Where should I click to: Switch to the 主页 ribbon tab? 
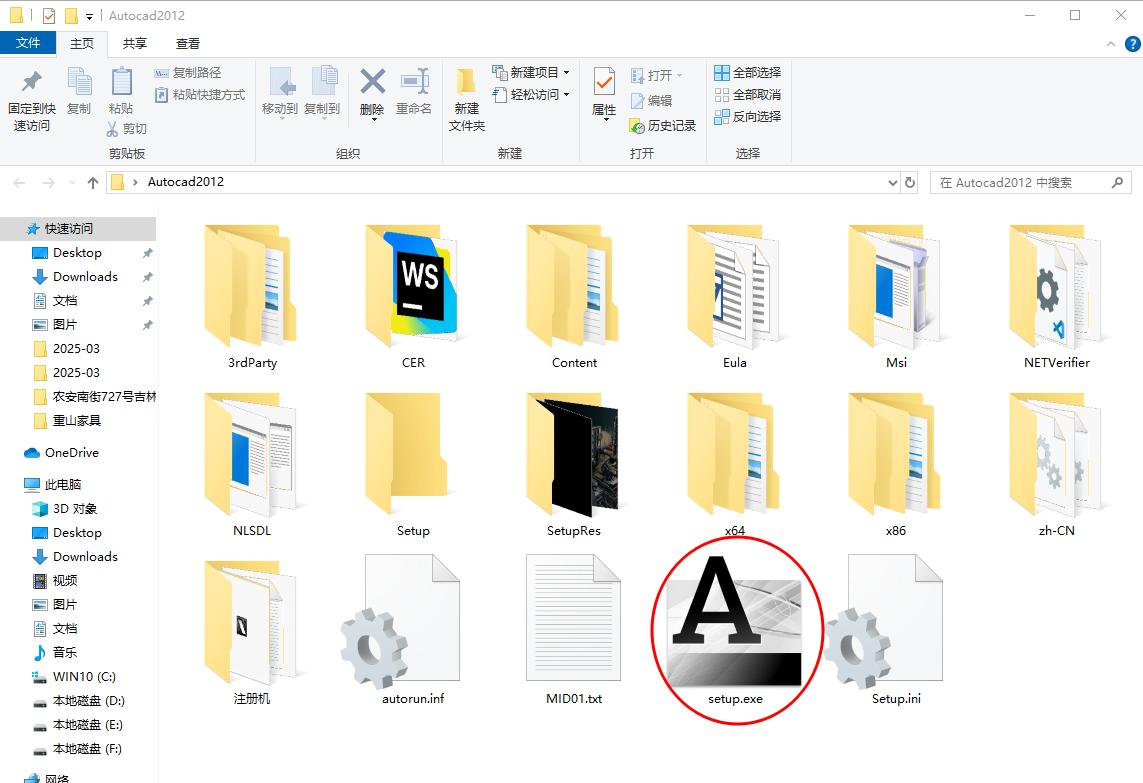[82, 44]
